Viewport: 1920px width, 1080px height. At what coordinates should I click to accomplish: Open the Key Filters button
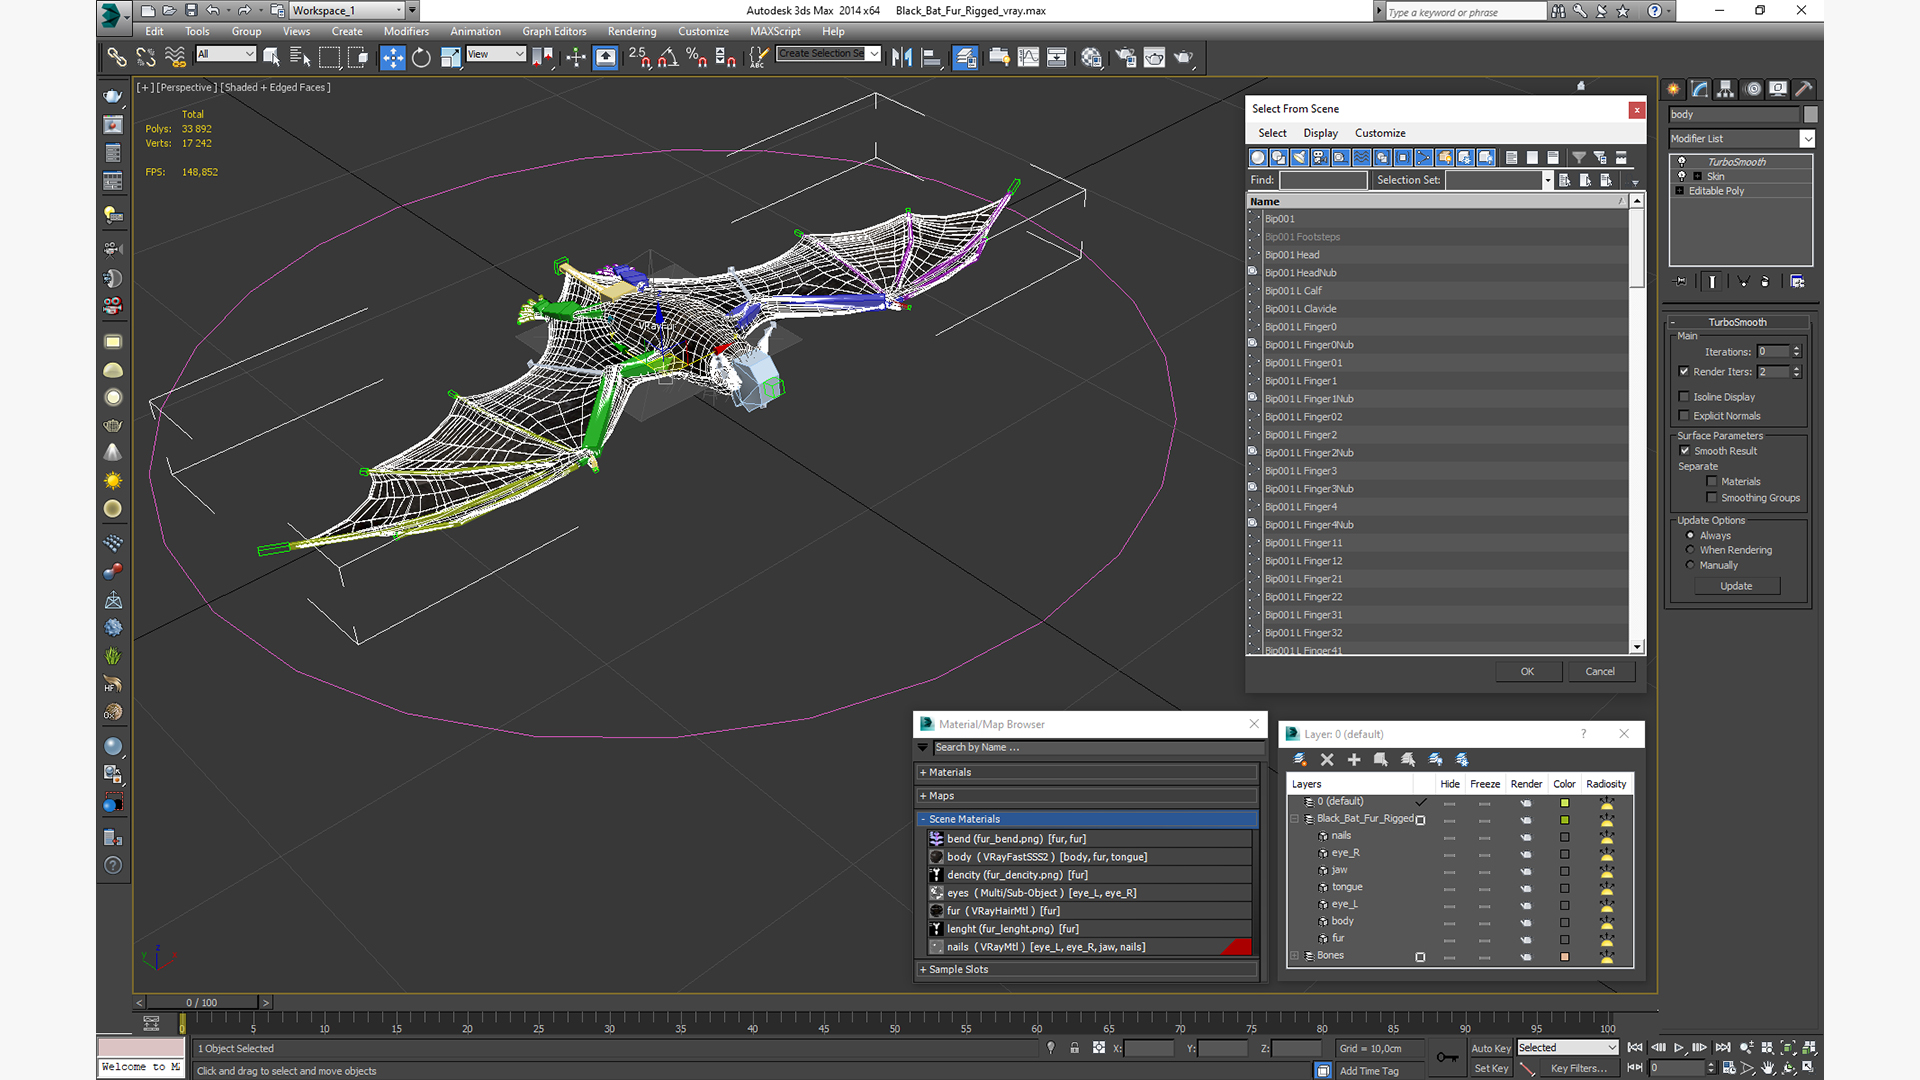(x=1579, y=1069)
